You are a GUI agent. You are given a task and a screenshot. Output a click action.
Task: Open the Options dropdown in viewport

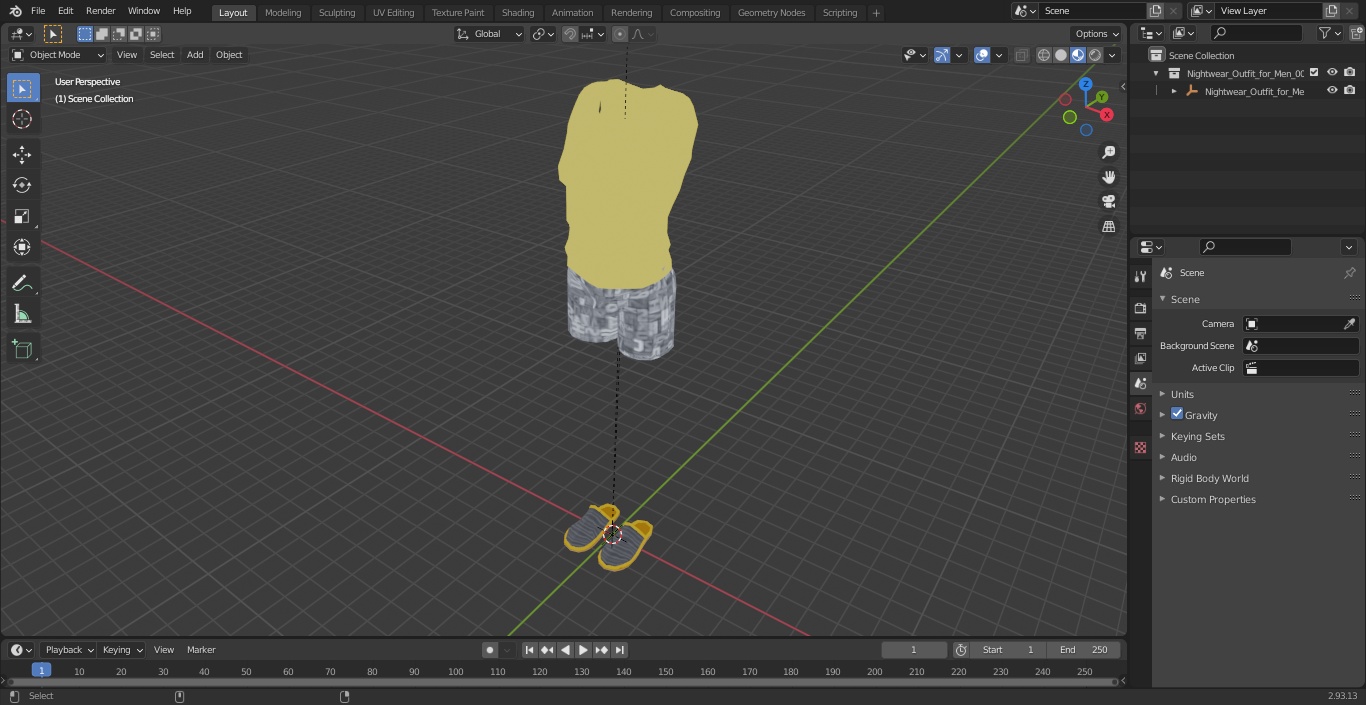(1098, 34)
